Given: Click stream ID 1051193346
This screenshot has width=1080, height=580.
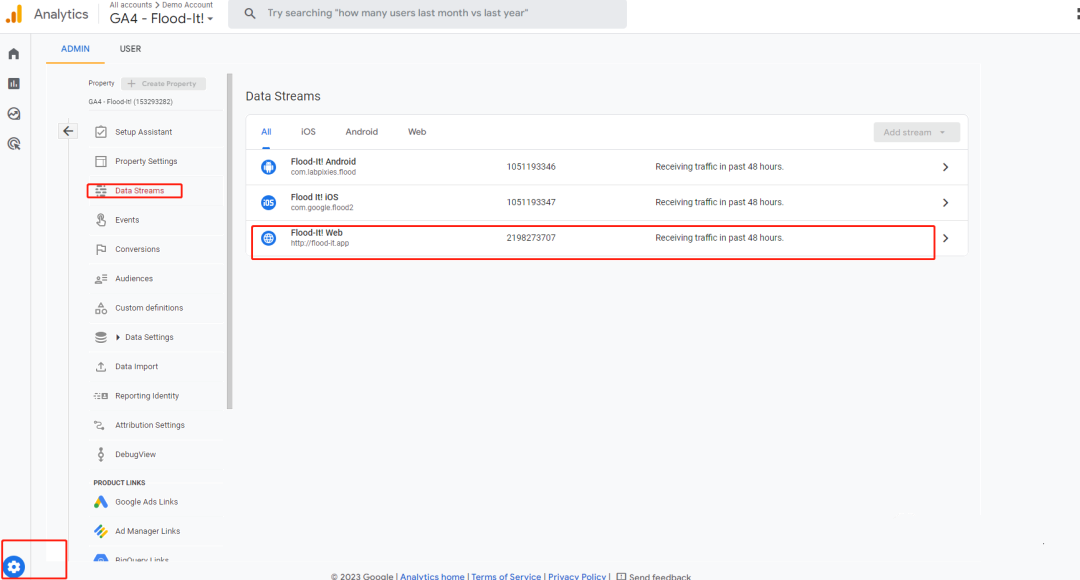Looking at the screenshot, I should 531,167.
